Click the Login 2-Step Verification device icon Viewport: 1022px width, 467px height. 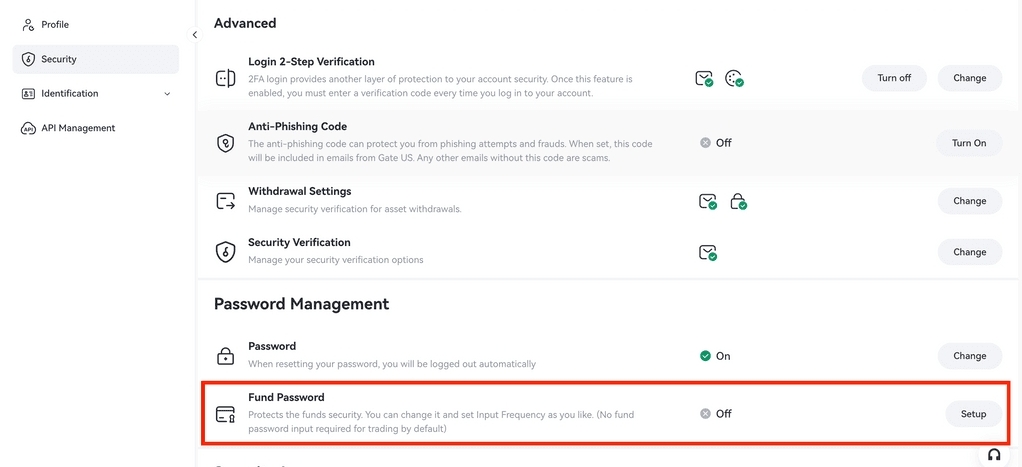click(x=225, y=78)
